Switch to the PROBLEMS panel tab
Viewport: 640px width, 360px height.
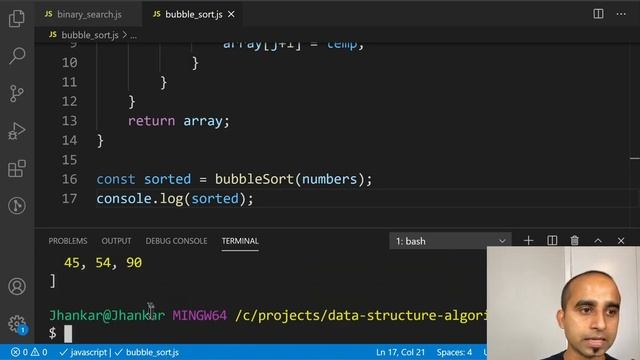pyautogui.click(x=68, y=241)
